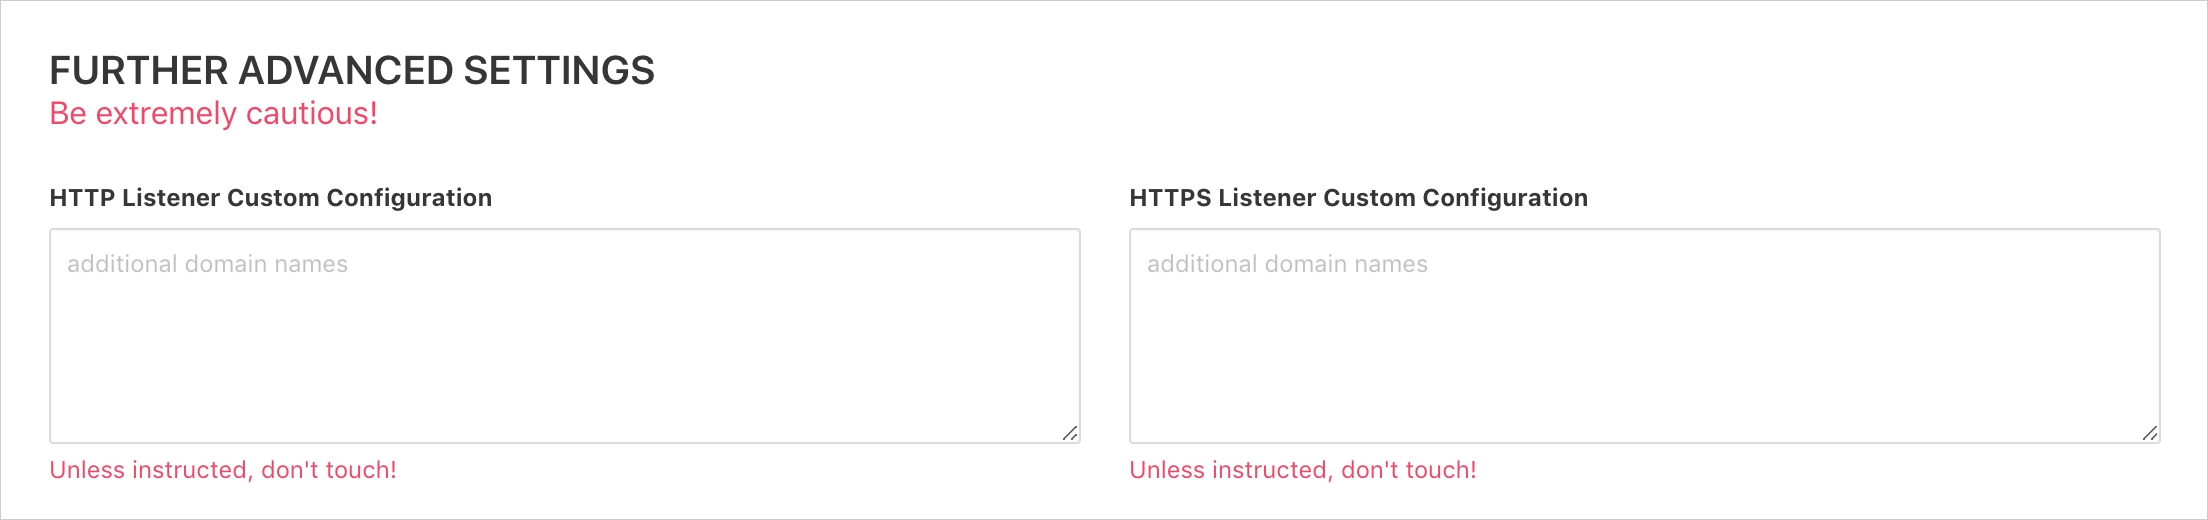
Task: Click the word 'cautious!' in the red subtitle
Action: point(311,114)
